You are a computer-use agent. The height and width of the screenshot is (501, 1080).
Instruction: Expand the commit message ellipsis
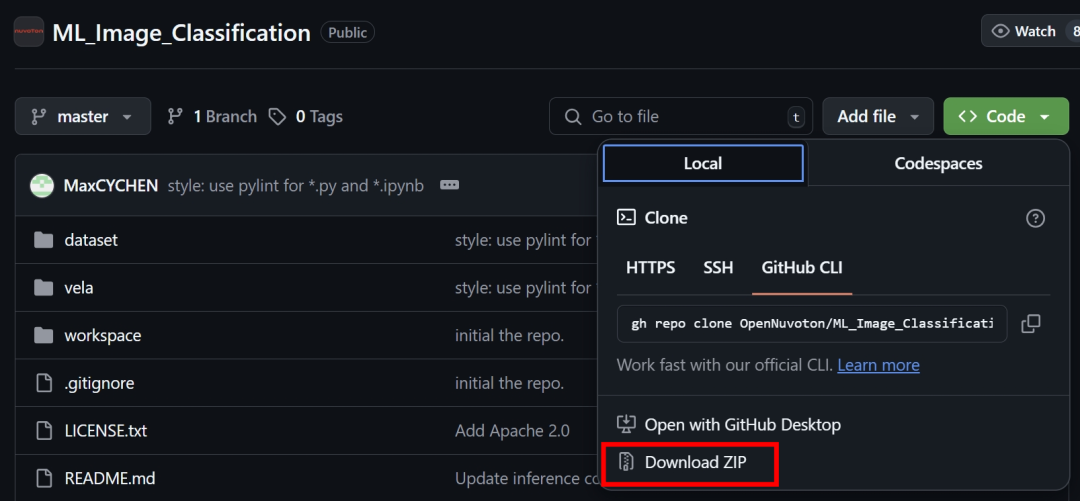(x=449, y=185)
